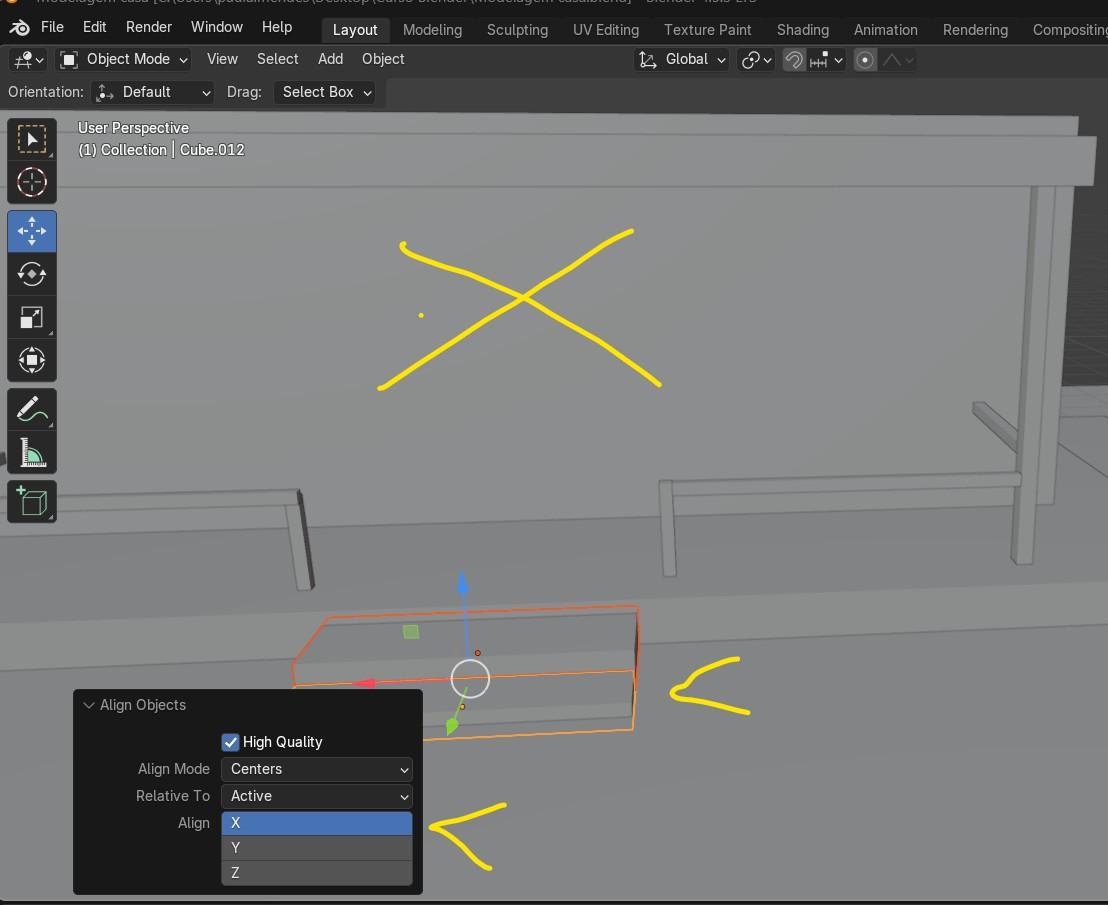Image resolution: width=1108 pixels, height=905 pixels.
Task: Toggle the Z align axis
Action: pyautogui.click(x=317, y=873)
